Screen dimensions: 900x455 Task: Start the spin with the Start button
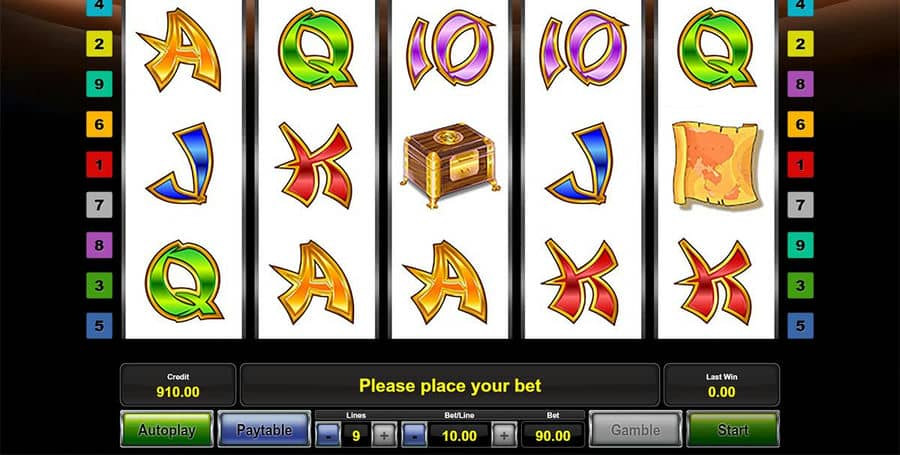733,430
